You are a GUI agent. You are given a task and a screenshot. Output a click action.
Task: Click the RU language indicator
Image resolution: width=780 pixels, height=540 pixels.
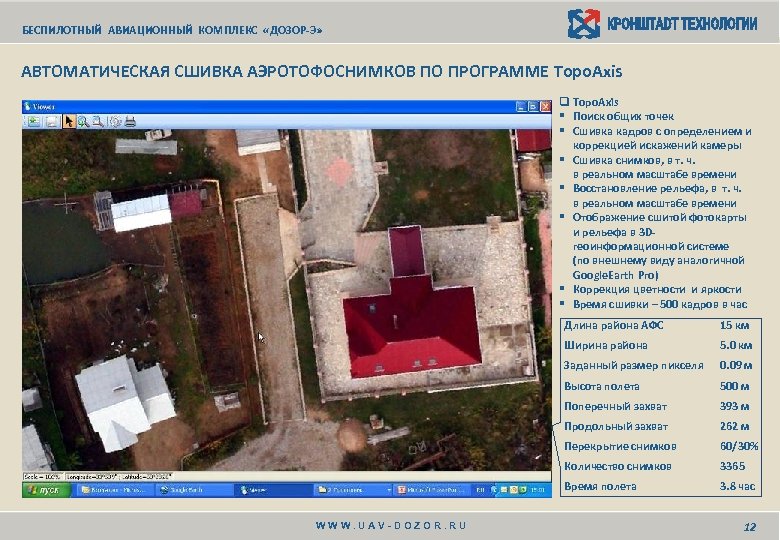coord(480,490)
